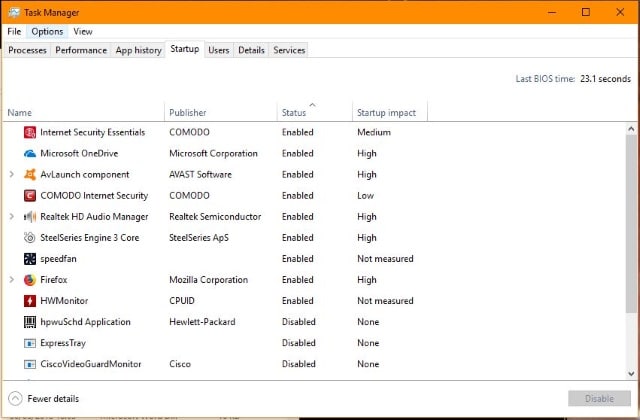Click the ExpressTray icon
The image size is (640, 420).
coord(30,343)
